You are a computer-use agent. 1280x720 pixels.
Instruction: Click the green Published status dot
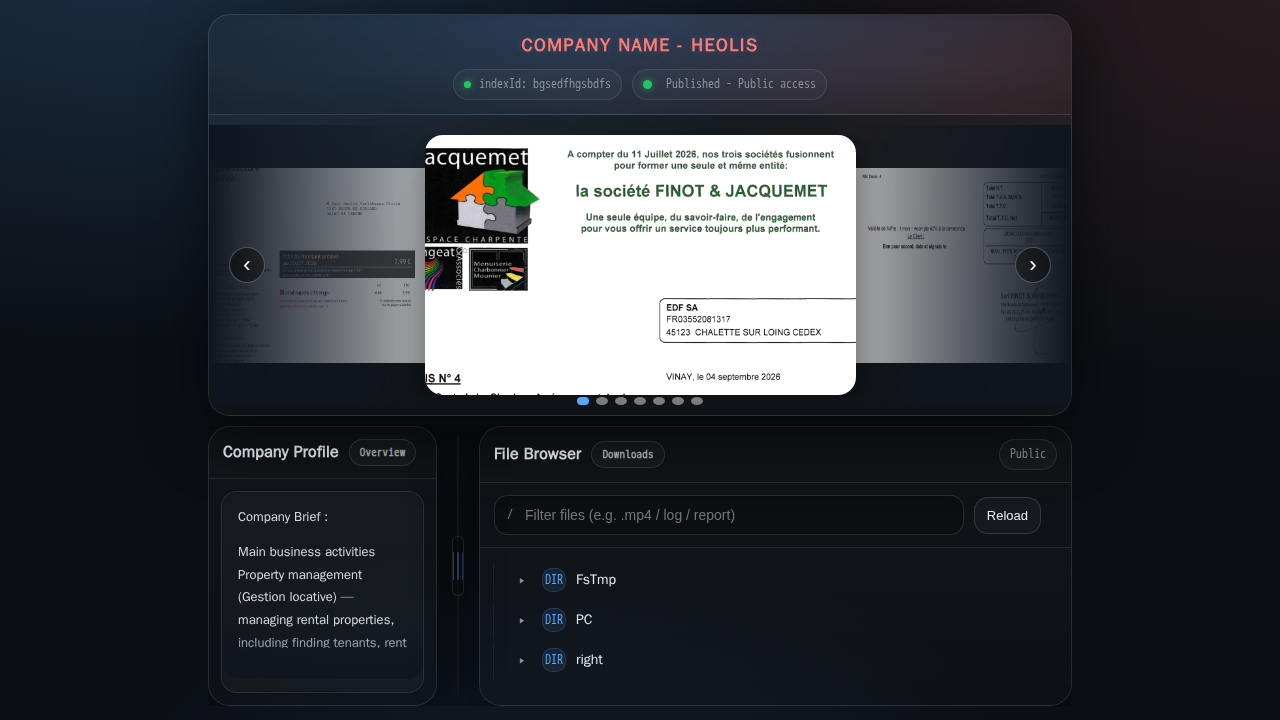(x=647, y=84)
